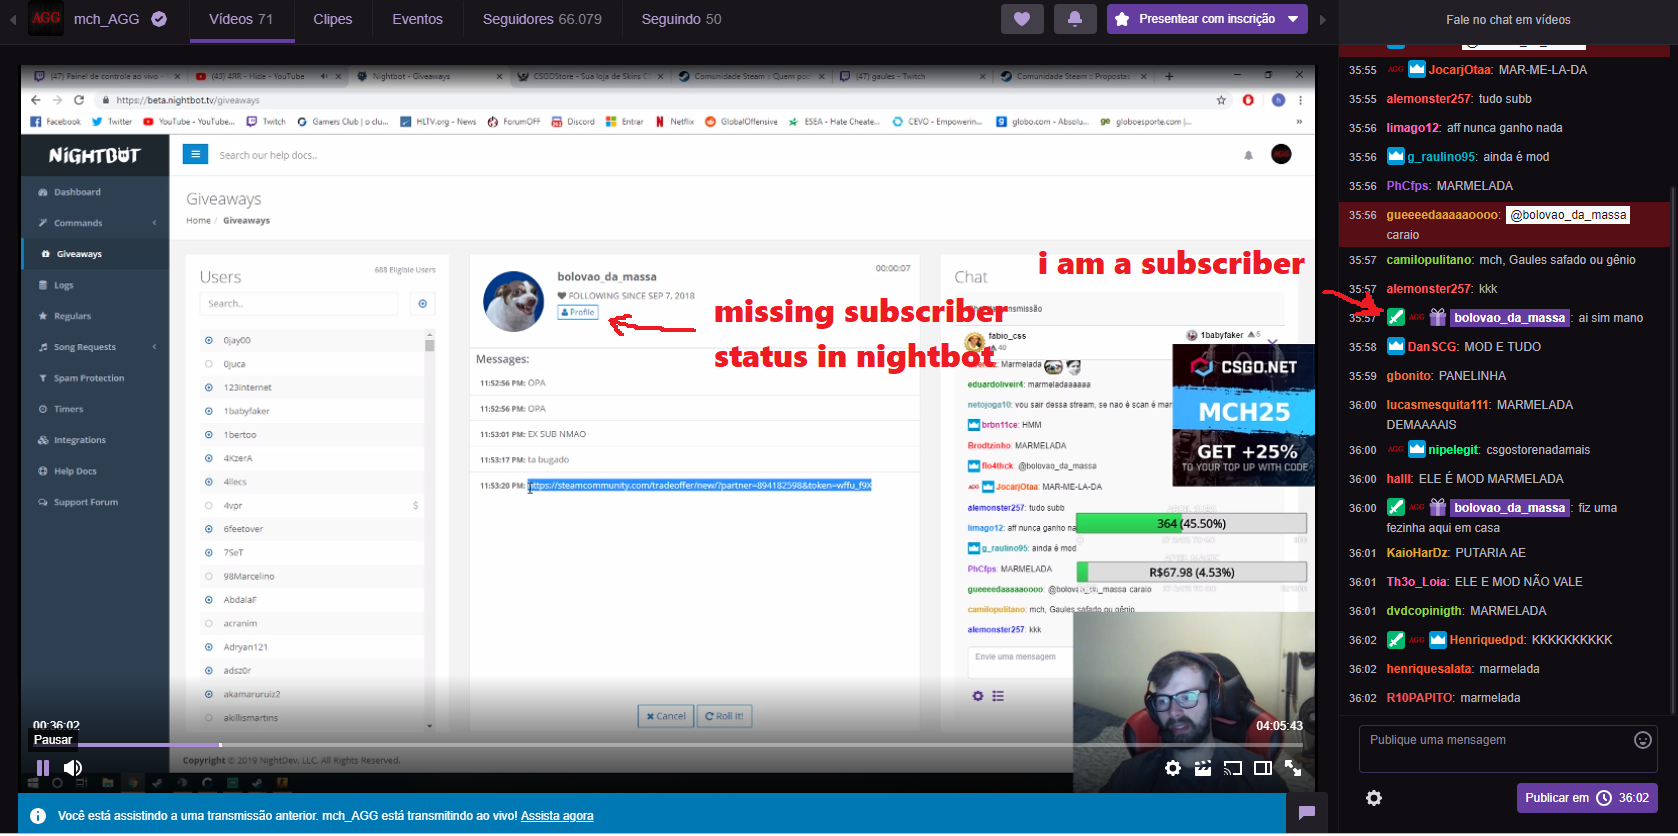Open the mch_AGG channel name link
Viewport: 1678px width, 836px height.
point(106,19)
